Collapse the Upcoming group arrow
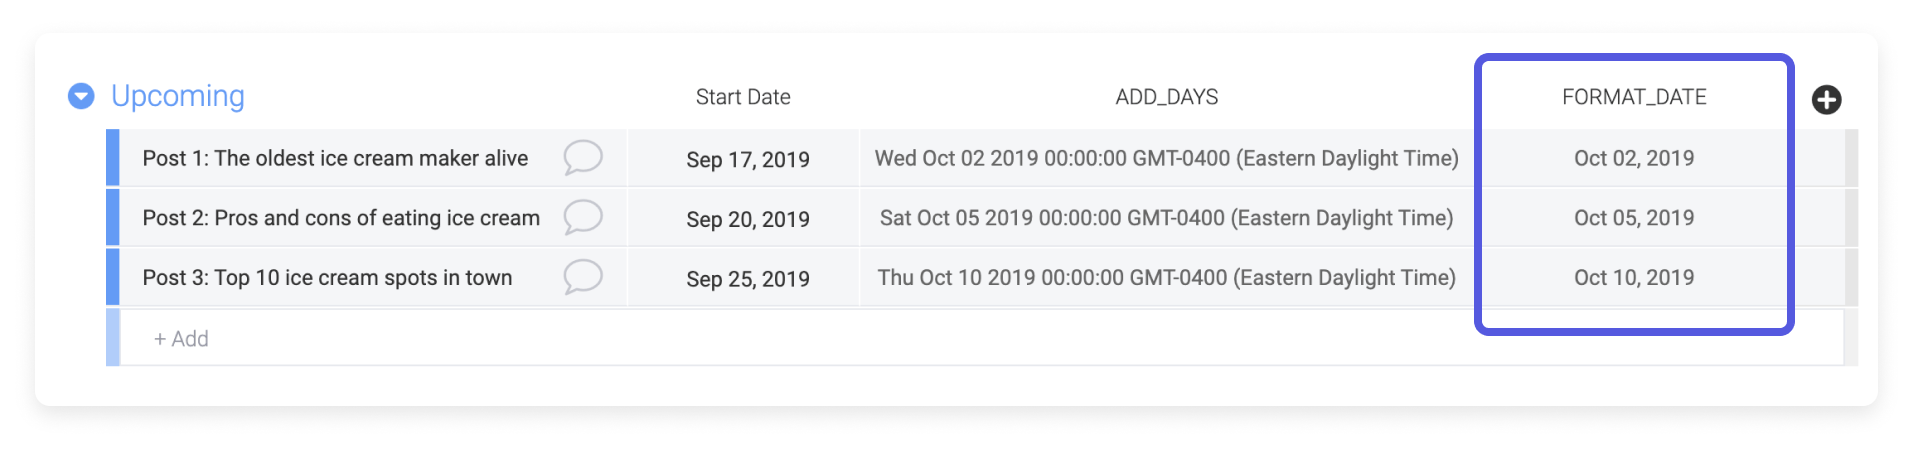 81,96
